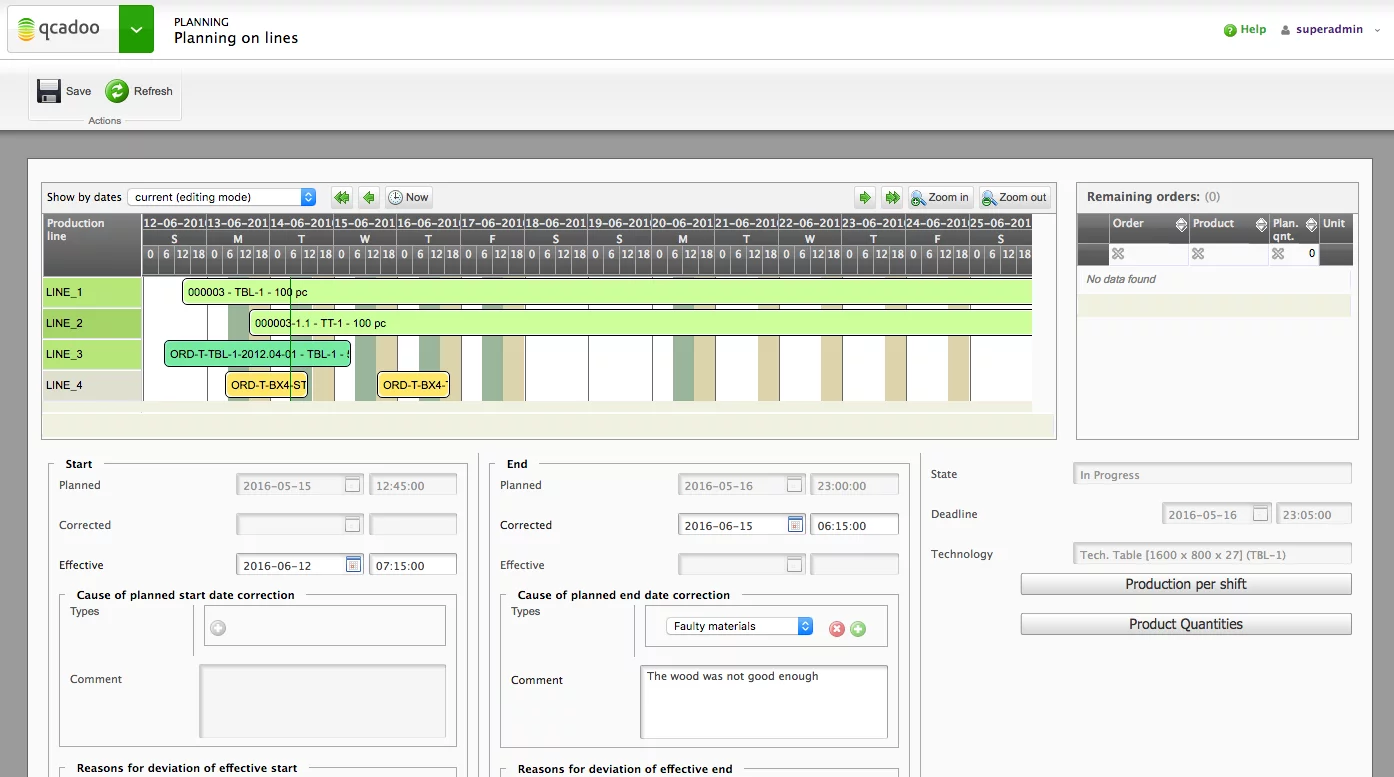Click the LINE_3 production line row

(92, 354)
